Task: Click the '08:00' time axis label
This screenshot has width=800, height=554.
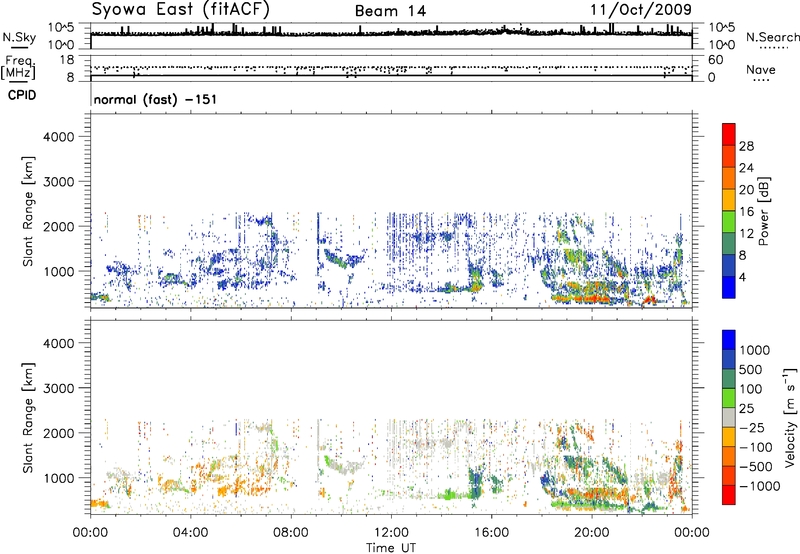Action: click(291, 533)
